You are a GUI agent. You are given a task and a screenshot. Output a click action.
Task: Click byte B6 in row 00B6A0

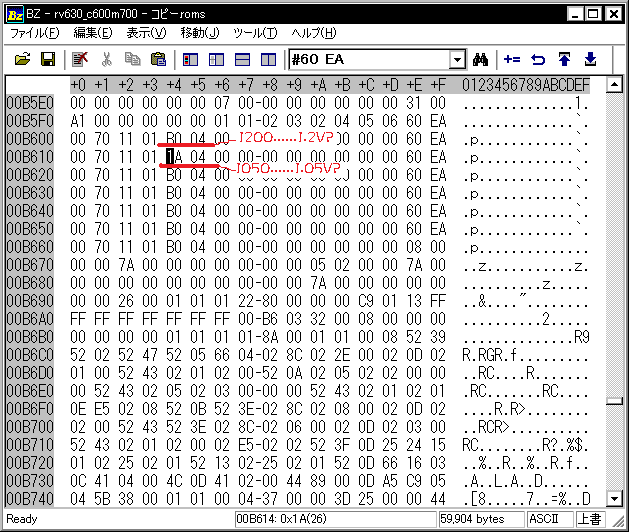270,319
